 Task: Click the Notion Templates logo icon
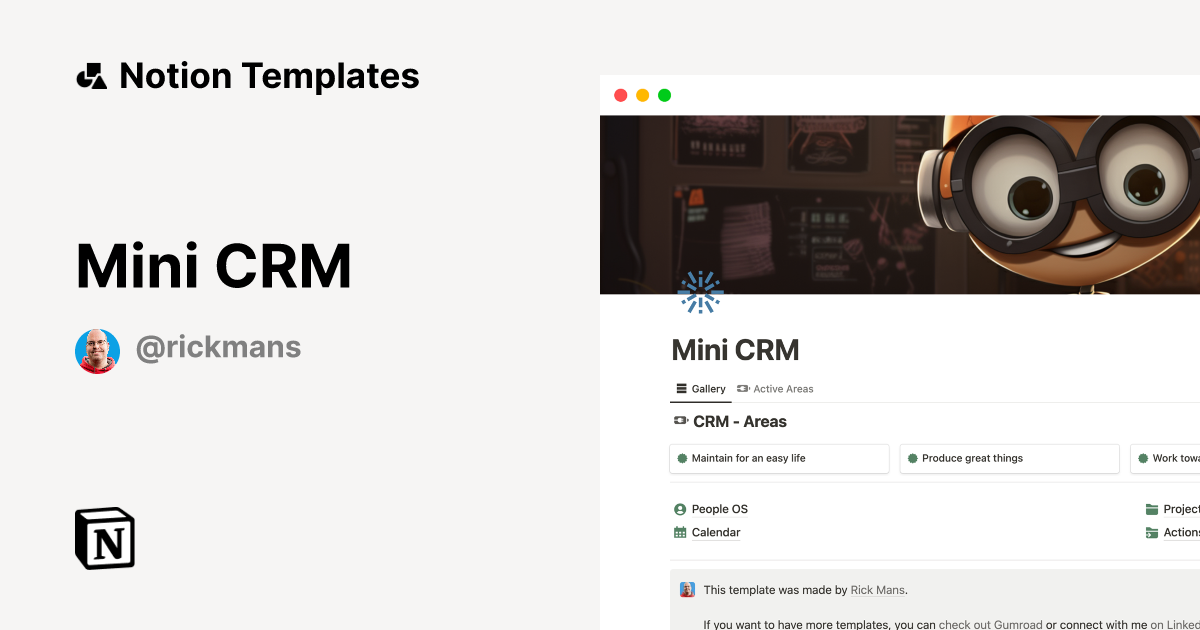(x=91, y=74)
